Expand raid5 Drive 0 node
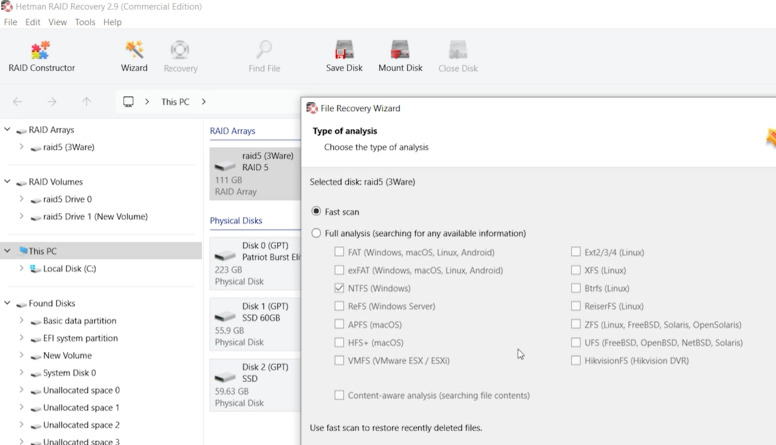 pyautogui.click(x=21, y=198)
